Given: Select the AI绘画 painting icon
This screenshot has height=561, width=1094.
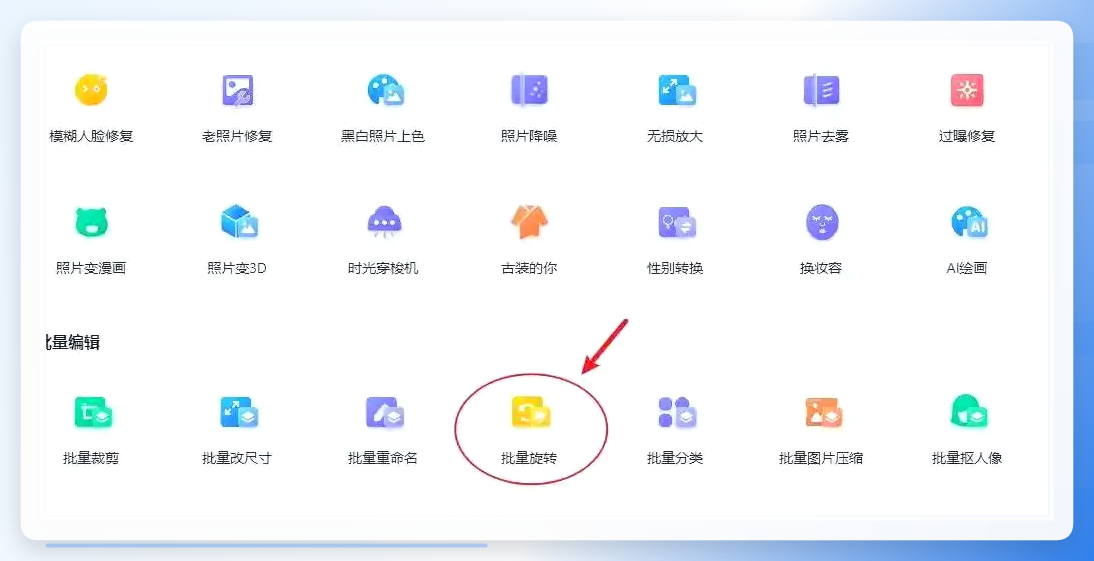Looking at the screenshot, I should (x=969, y=222).
